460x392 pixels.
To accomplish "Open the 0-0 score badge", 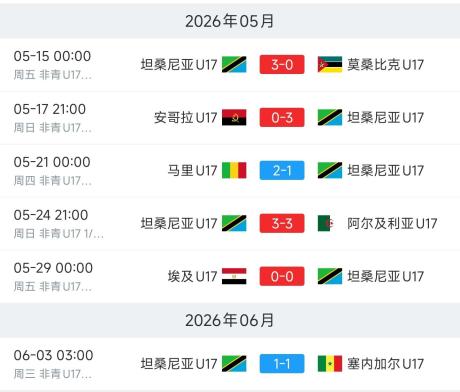I will tap(282, 276).
